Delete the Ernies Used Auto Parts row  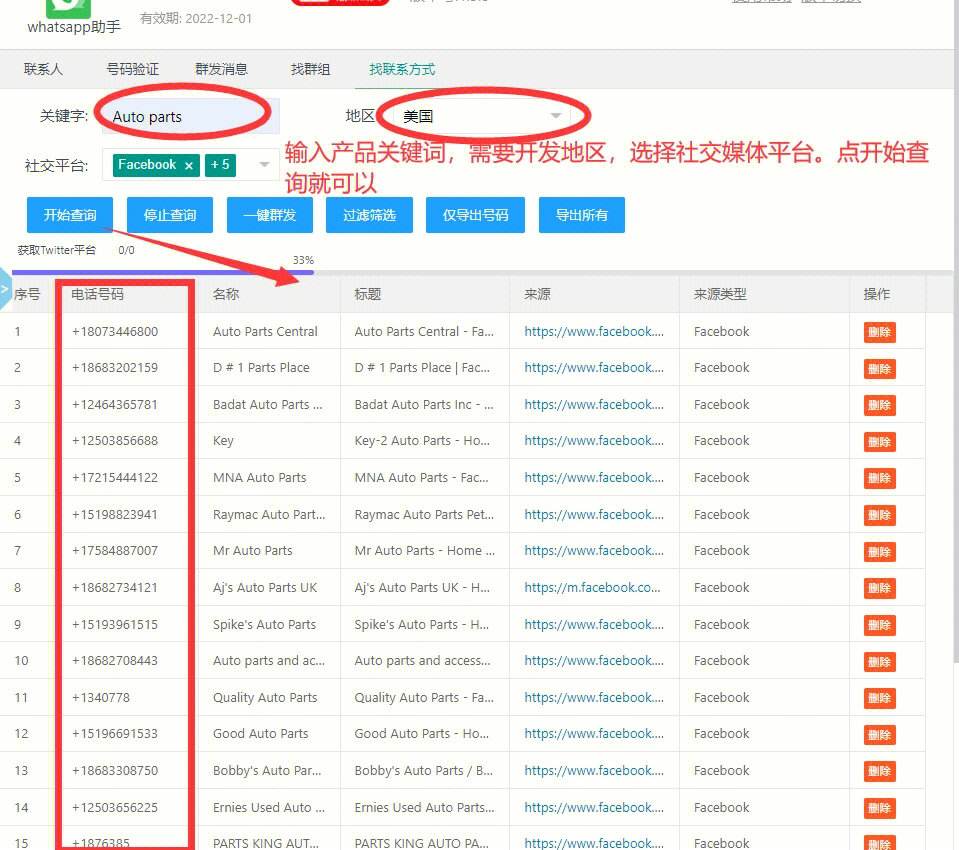click(x=879, y=808)
